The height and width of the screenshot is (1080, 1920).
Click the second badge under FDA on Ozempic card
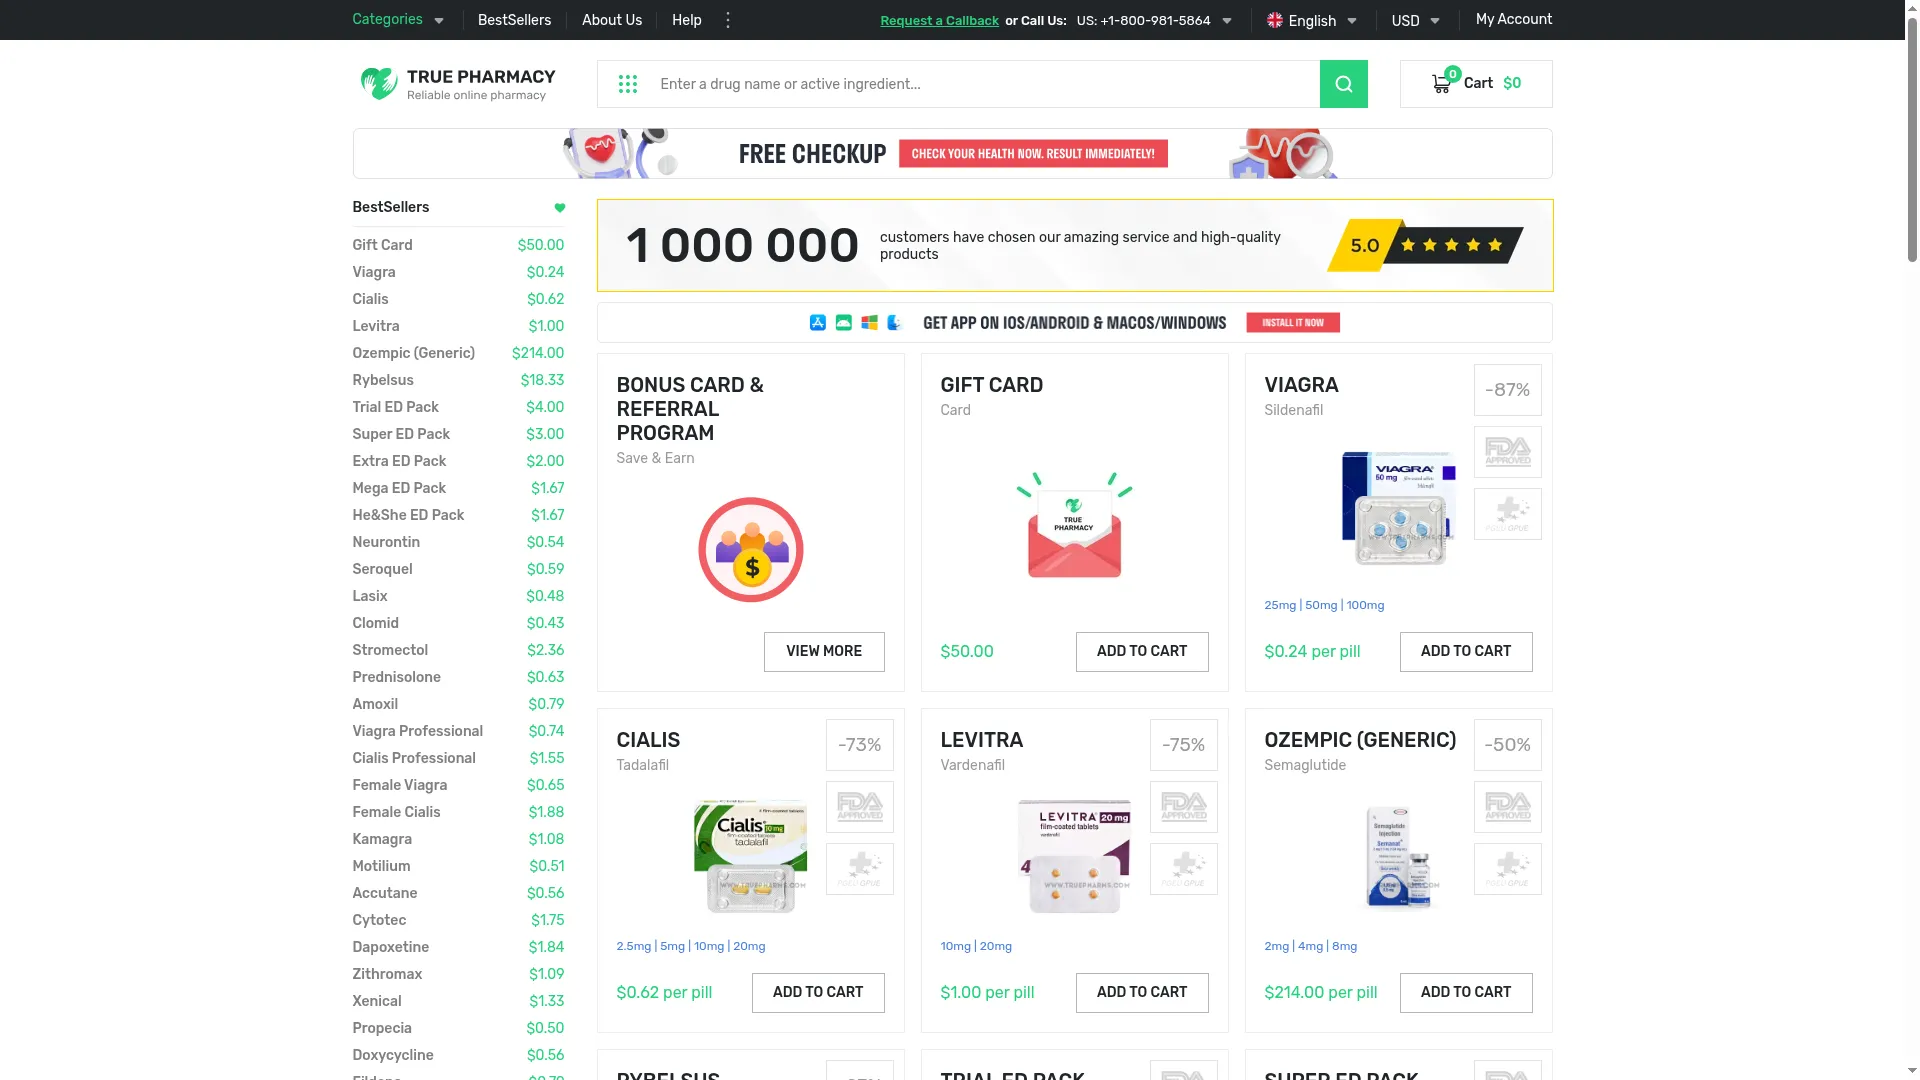coord(1507,869)
